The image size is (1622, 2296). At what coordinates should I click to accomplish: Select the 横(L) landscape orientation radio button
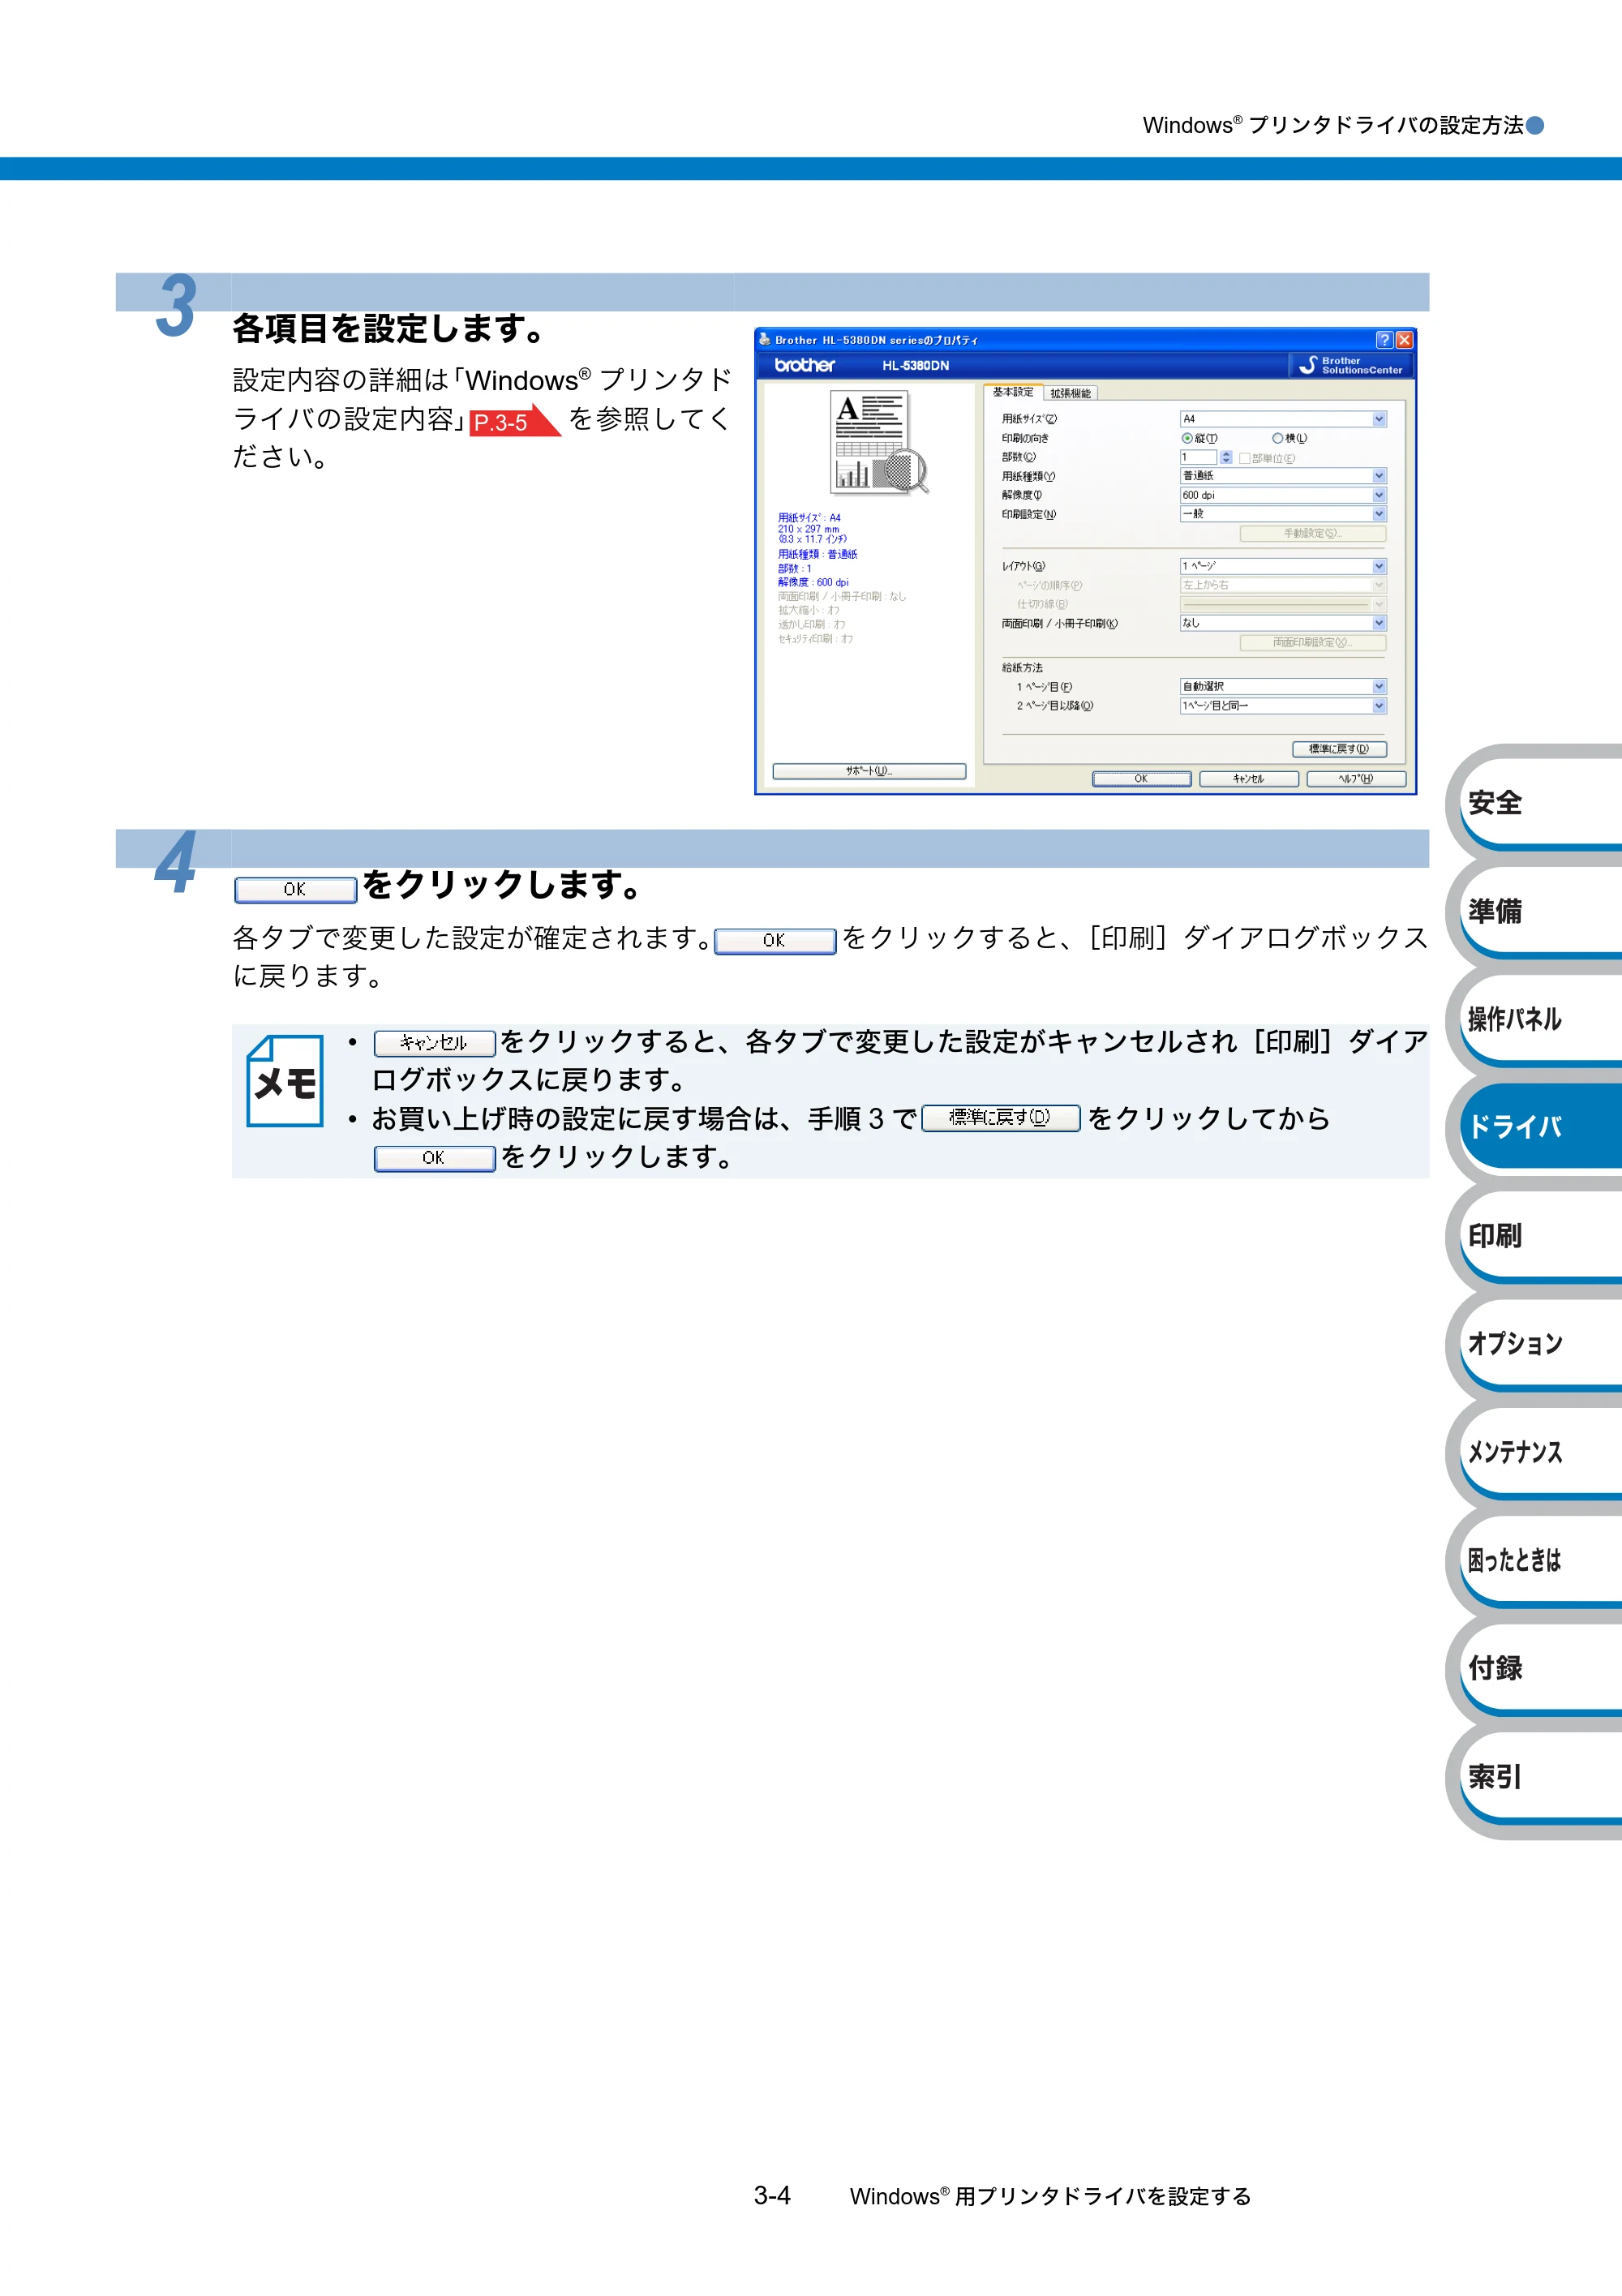pos(1277,438)
